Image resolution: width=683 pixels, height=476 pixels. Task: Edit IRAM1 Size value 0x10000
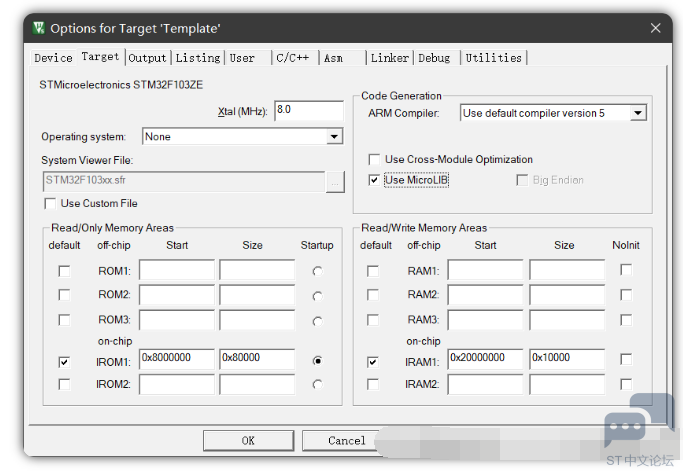tap(567, 359)
